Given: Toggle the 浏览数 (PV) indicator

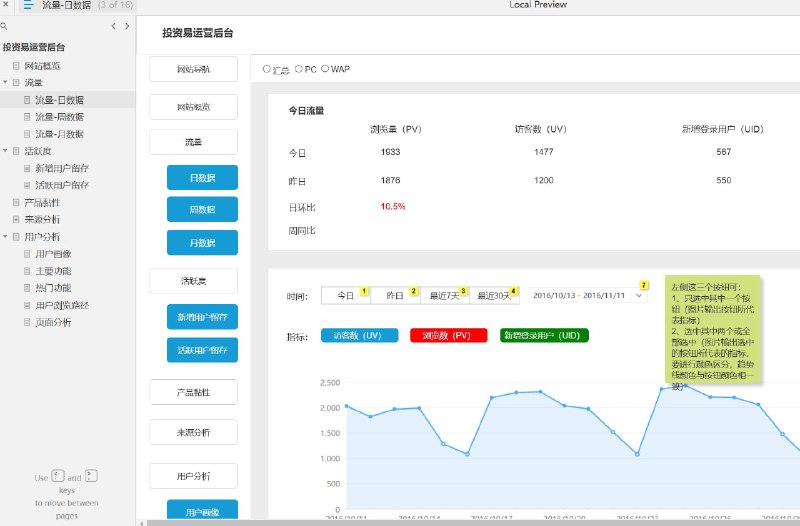Looking at the screenshot, I should click(448, 335).
